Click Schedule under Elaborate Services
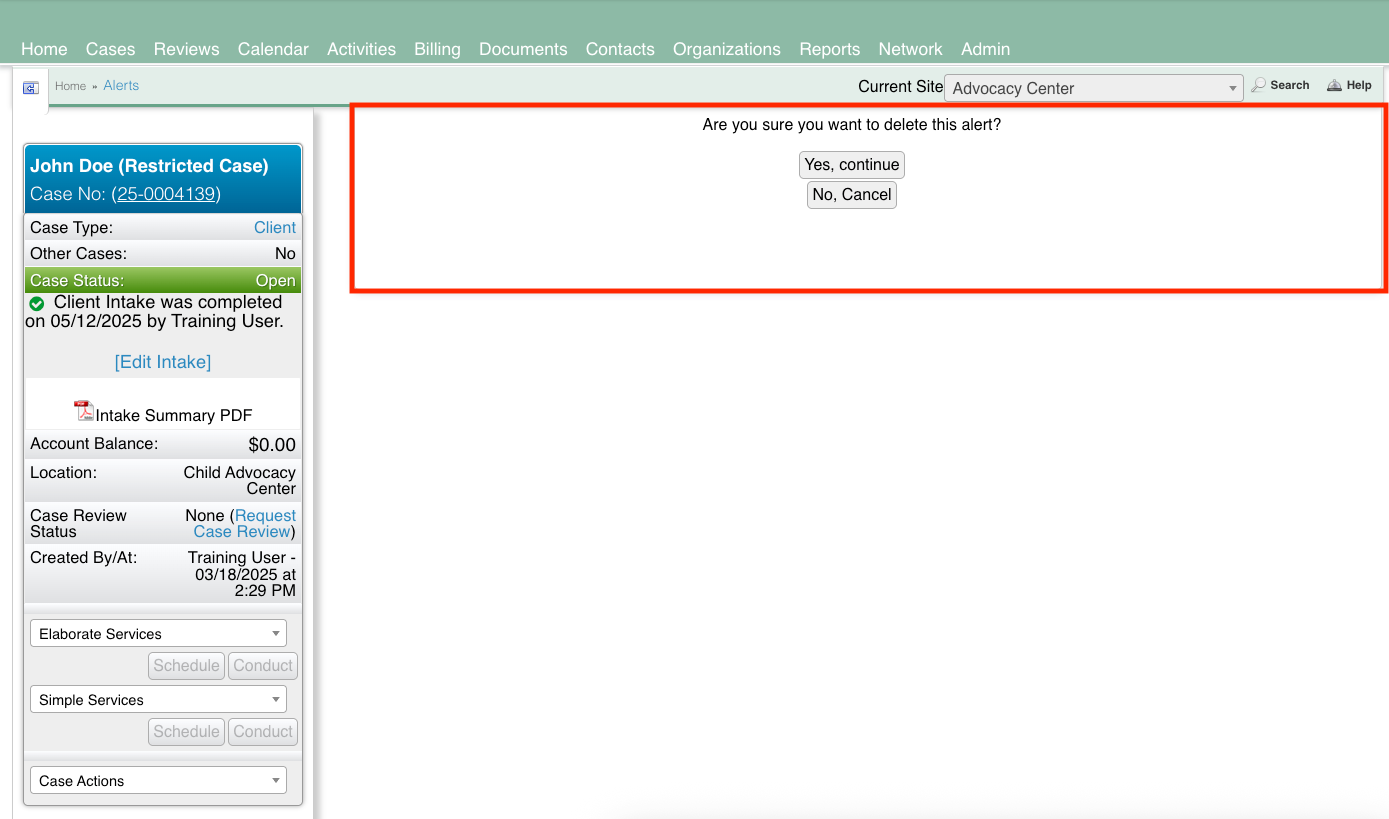The height and width of the screenshot is (819, 1389). click(186, 666)
